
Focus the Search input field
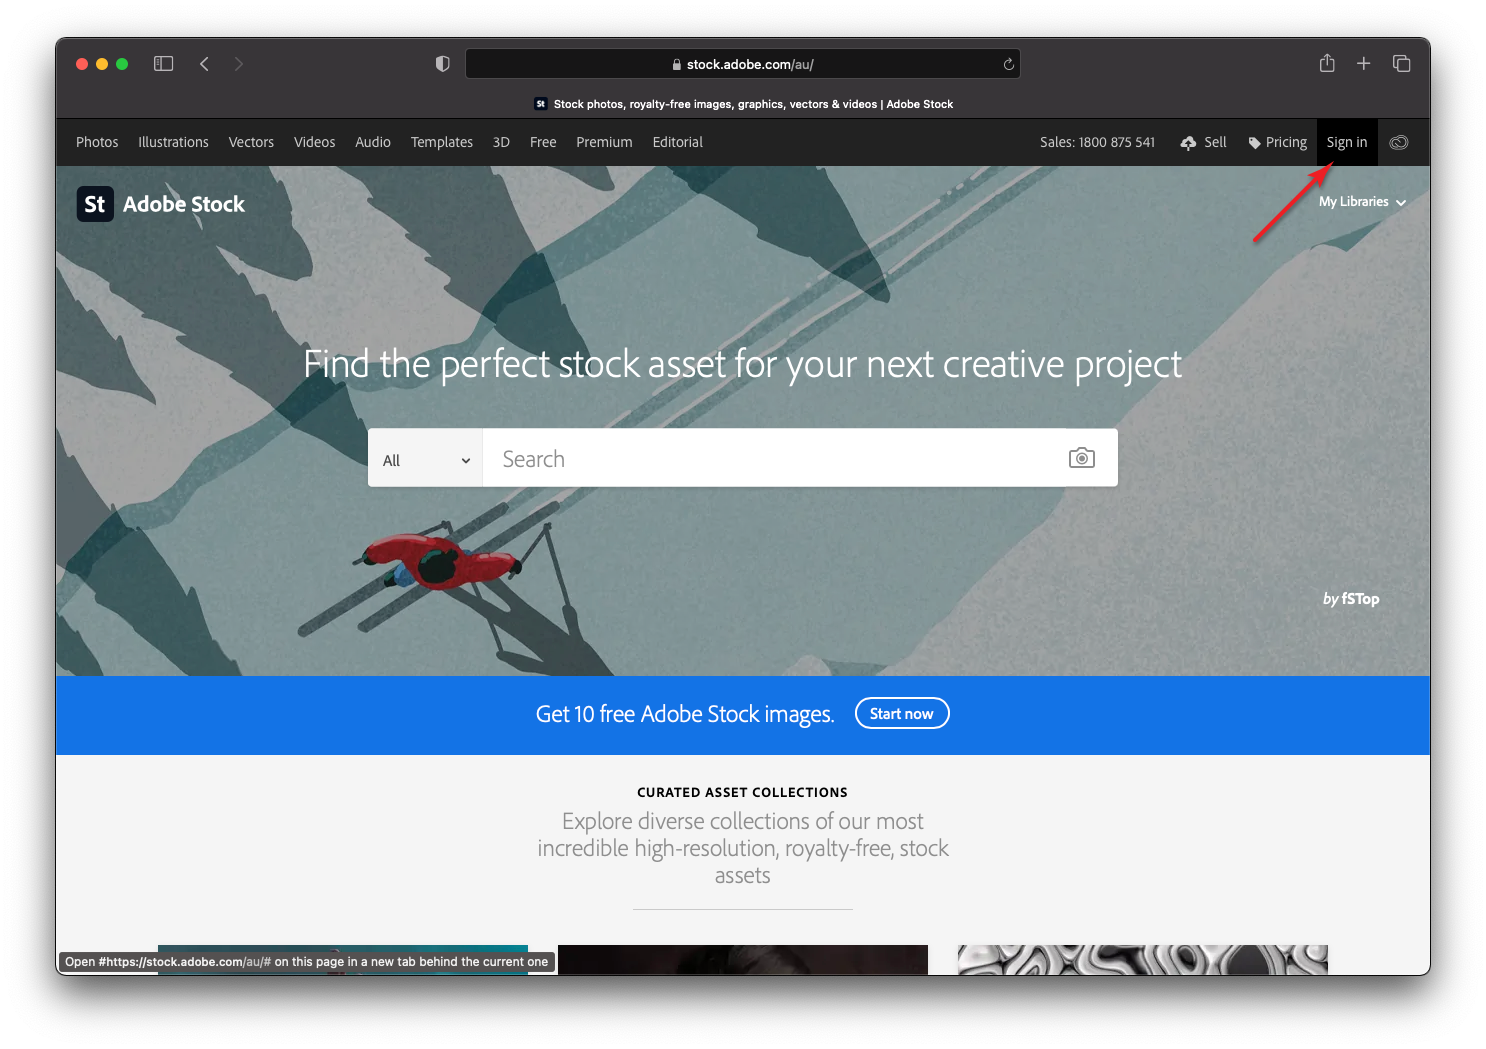[770, 459]
